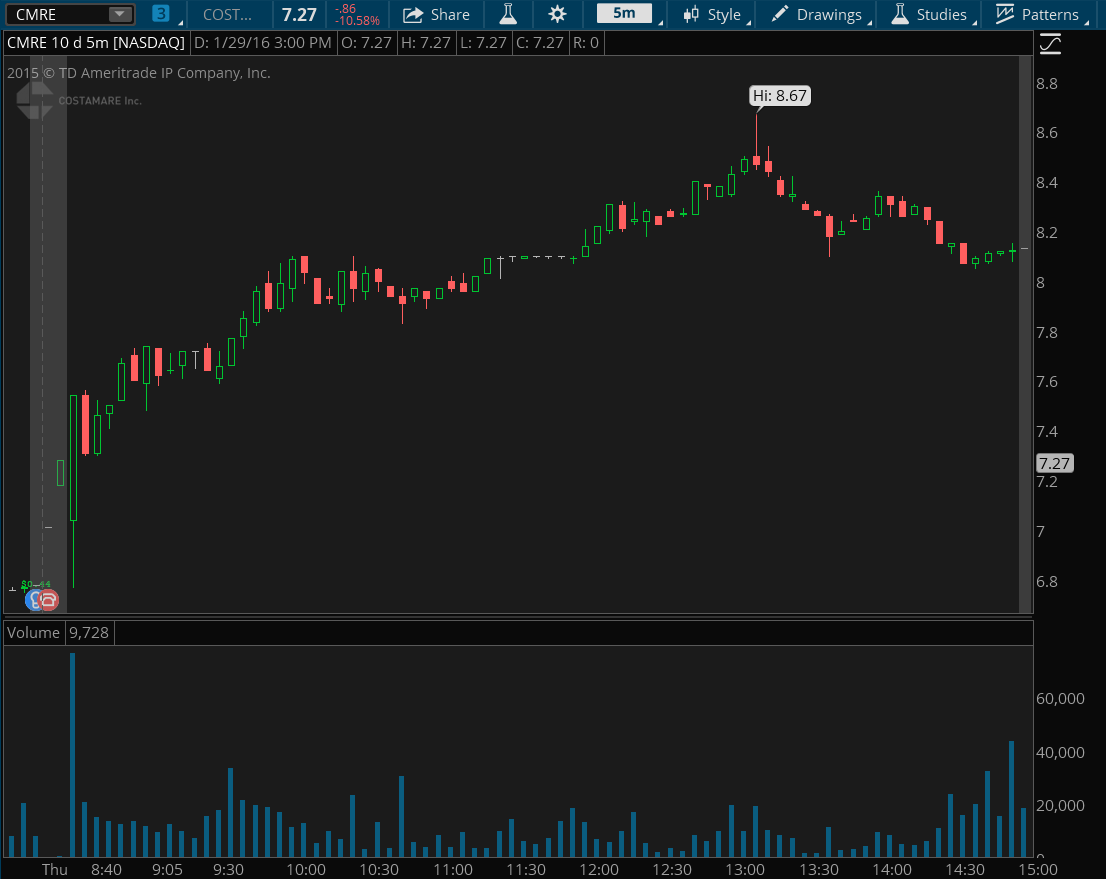Click the Hi: 8.67 price bubble

pos(780,96)
